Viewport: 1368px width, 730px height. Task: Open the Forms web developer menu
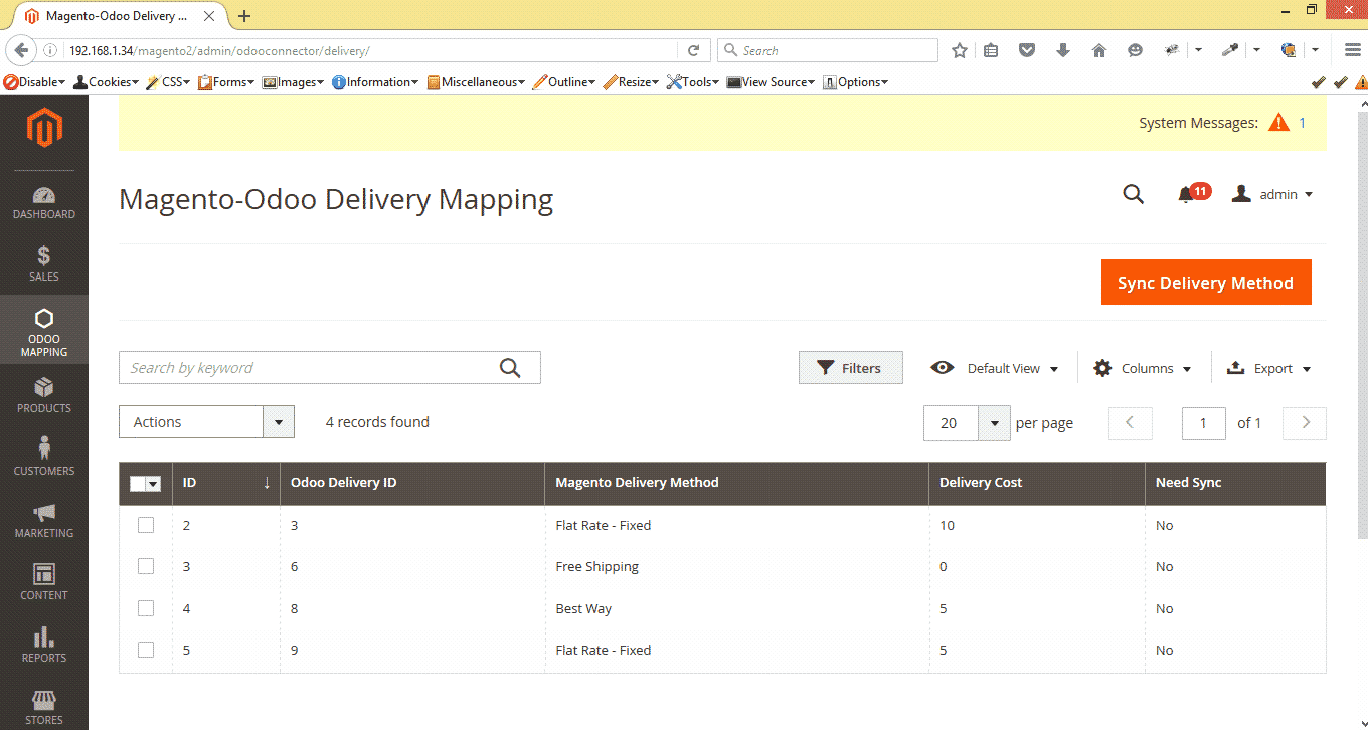point(227,82)
